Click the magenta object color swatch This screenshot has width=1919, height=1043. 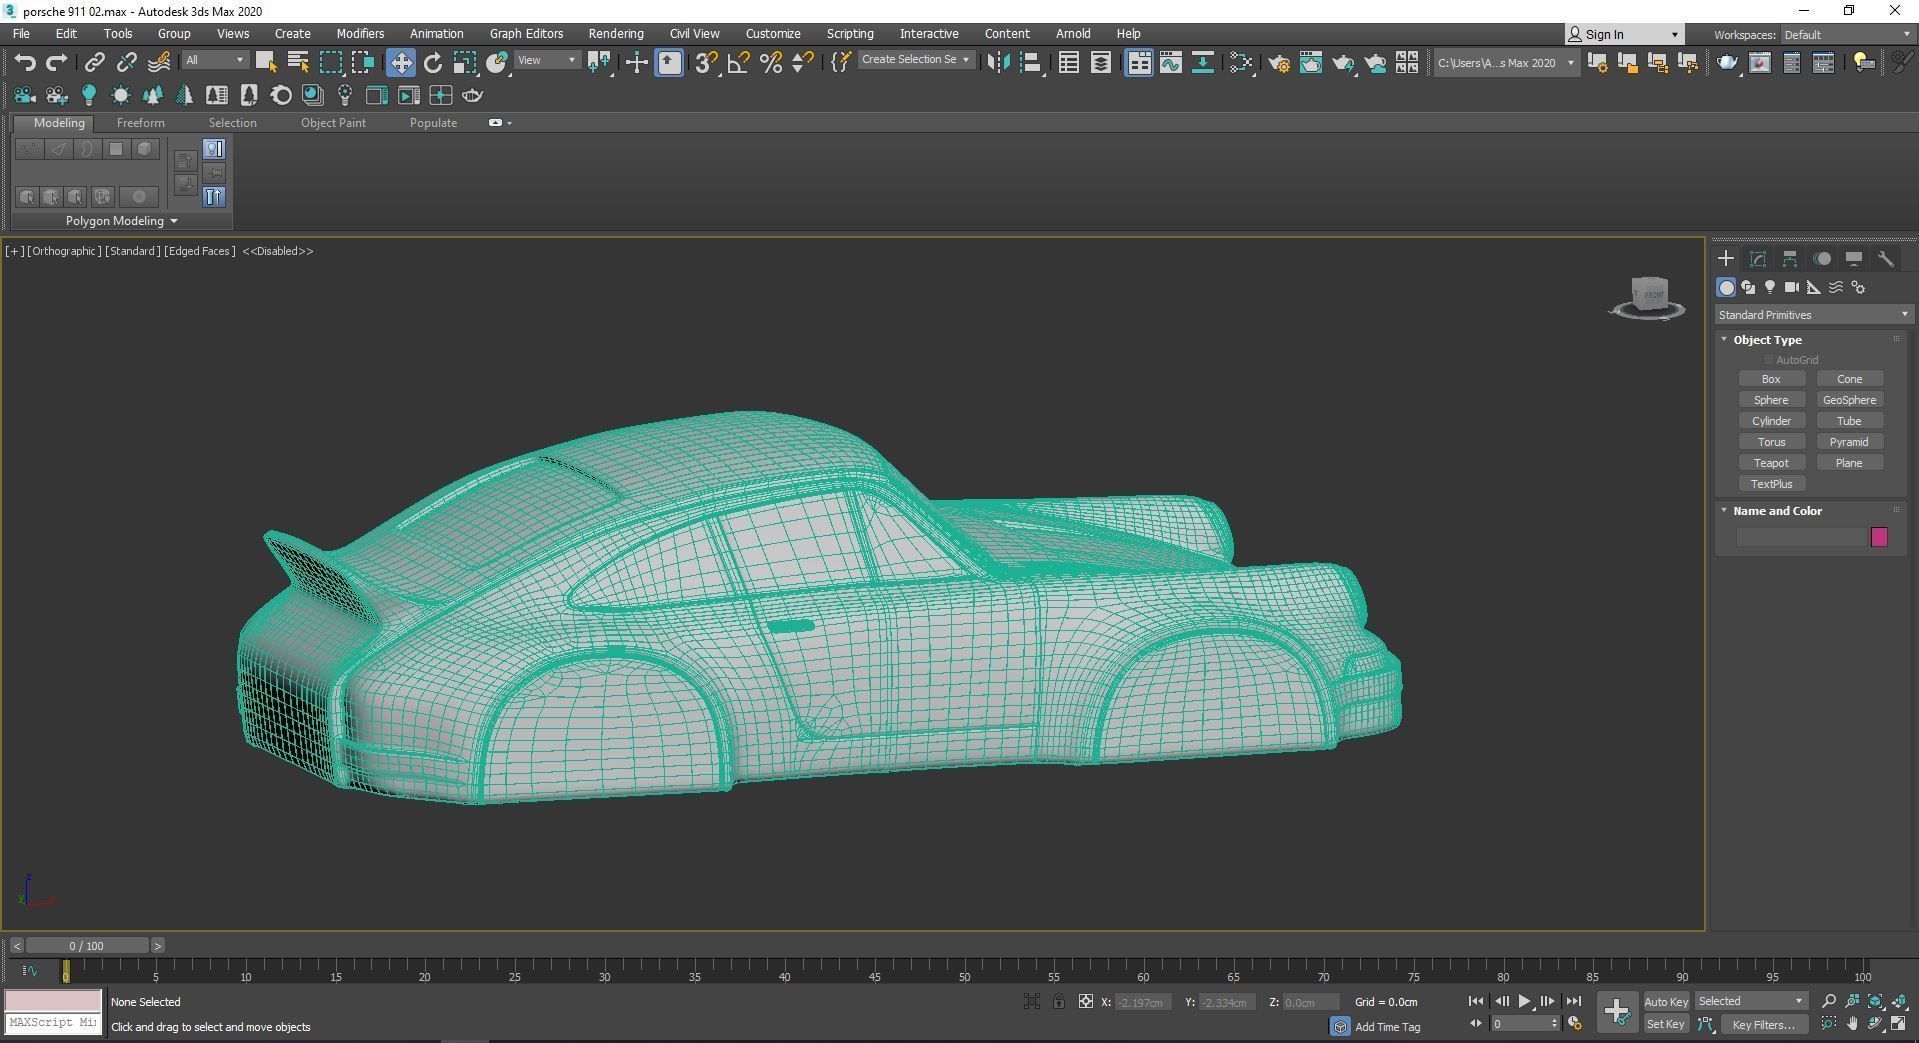(x=1879, y=537)
